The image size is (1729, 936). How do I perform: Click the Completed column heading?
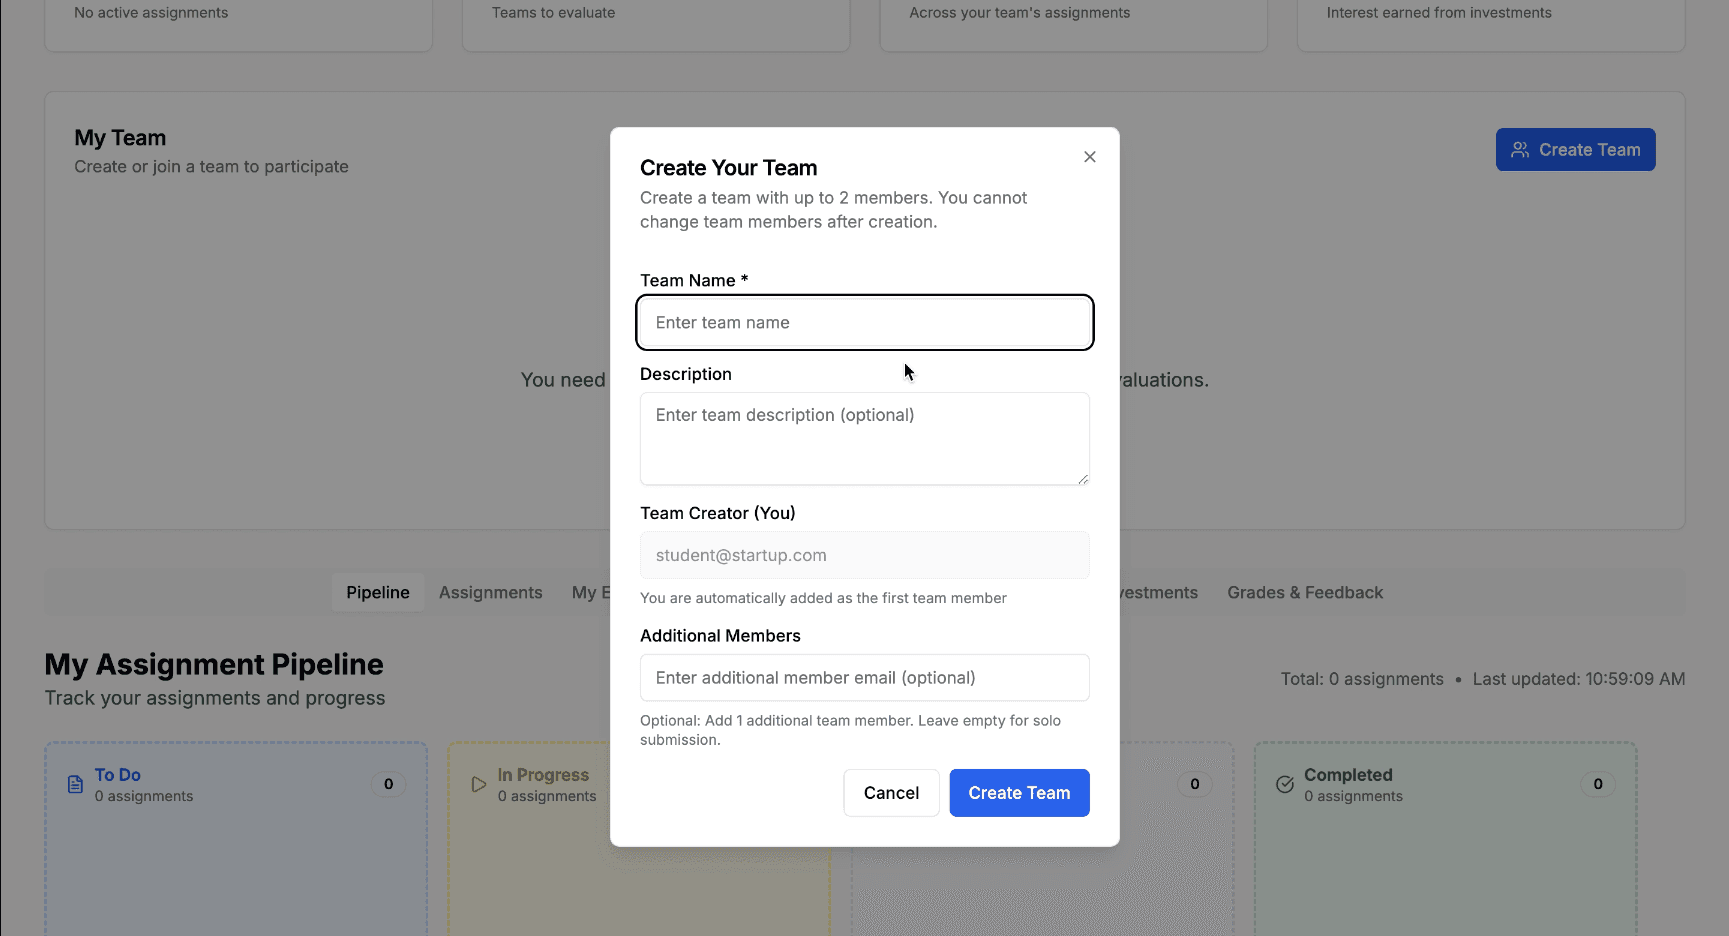[1348, 775]
